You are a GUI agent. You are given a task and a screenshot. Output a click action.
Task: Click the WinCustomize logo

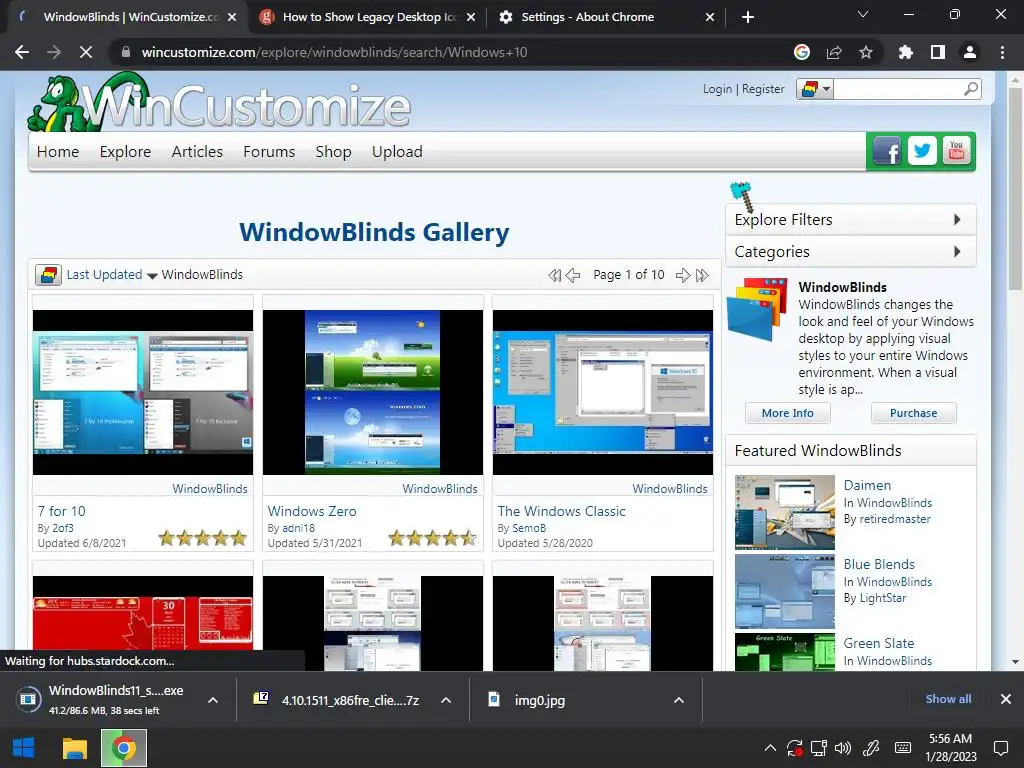pyautogui.click(x=219, y=103)
